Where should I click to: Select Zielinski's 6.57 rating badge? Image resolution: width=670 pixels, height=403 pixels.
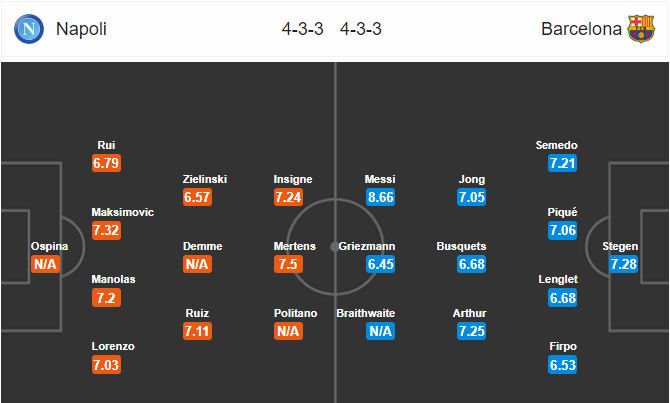[x=197, y=197]
